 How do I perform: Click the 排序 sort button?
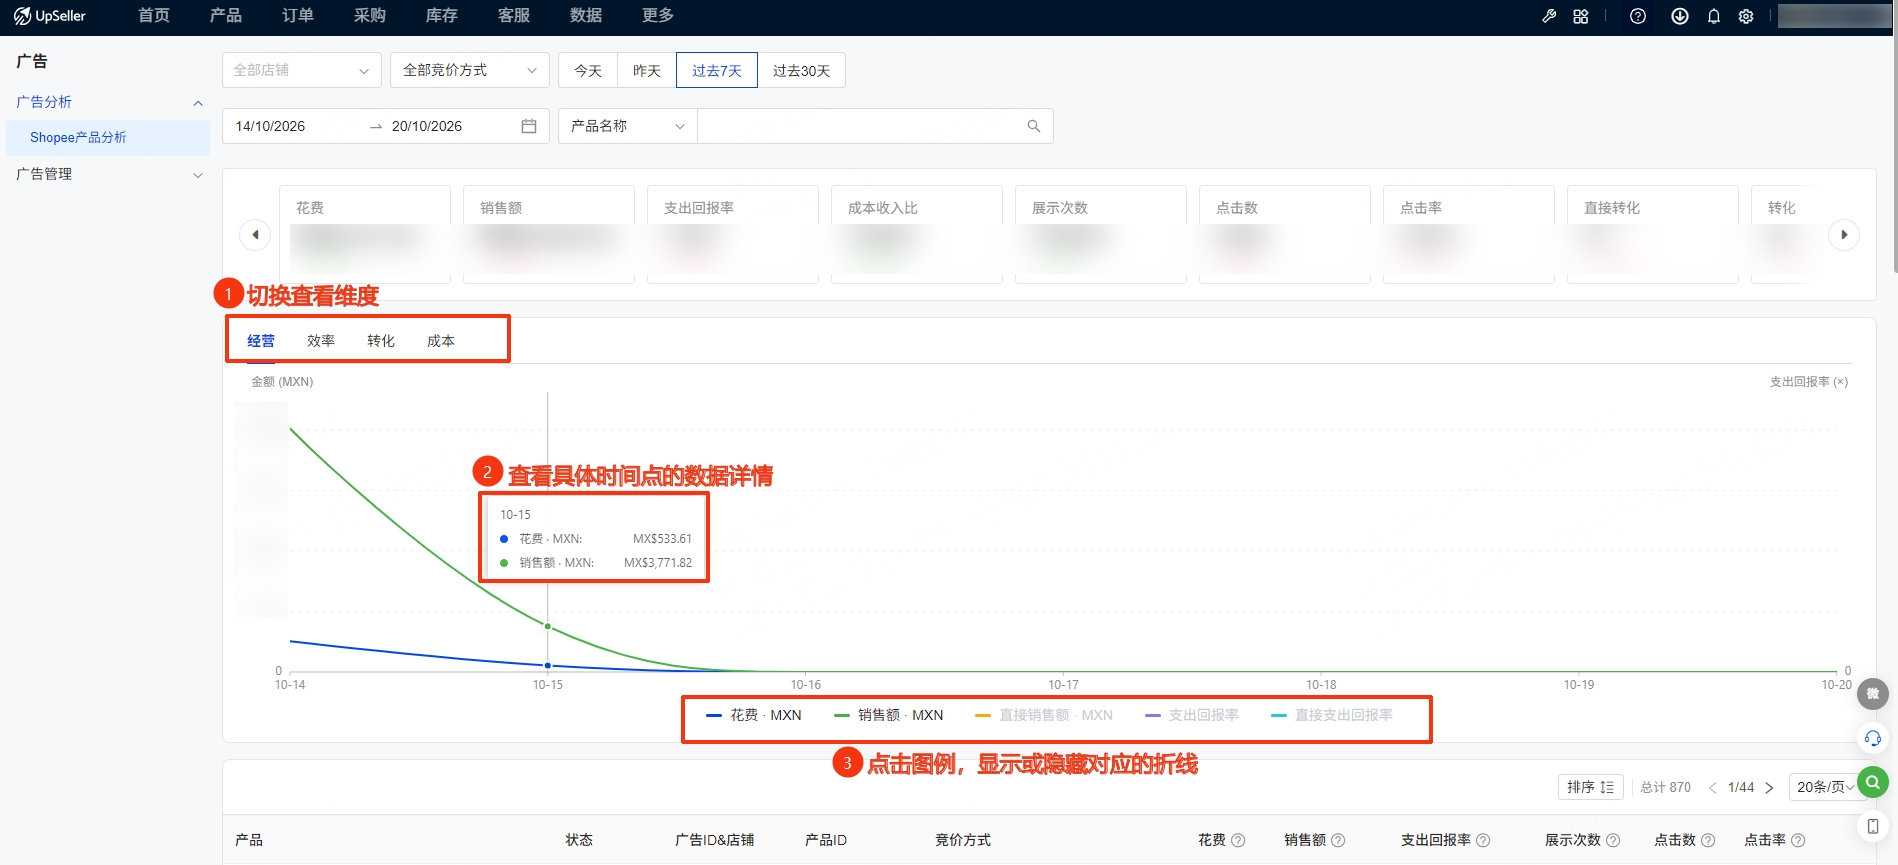pyautogui.click(x=1590, y=787)
